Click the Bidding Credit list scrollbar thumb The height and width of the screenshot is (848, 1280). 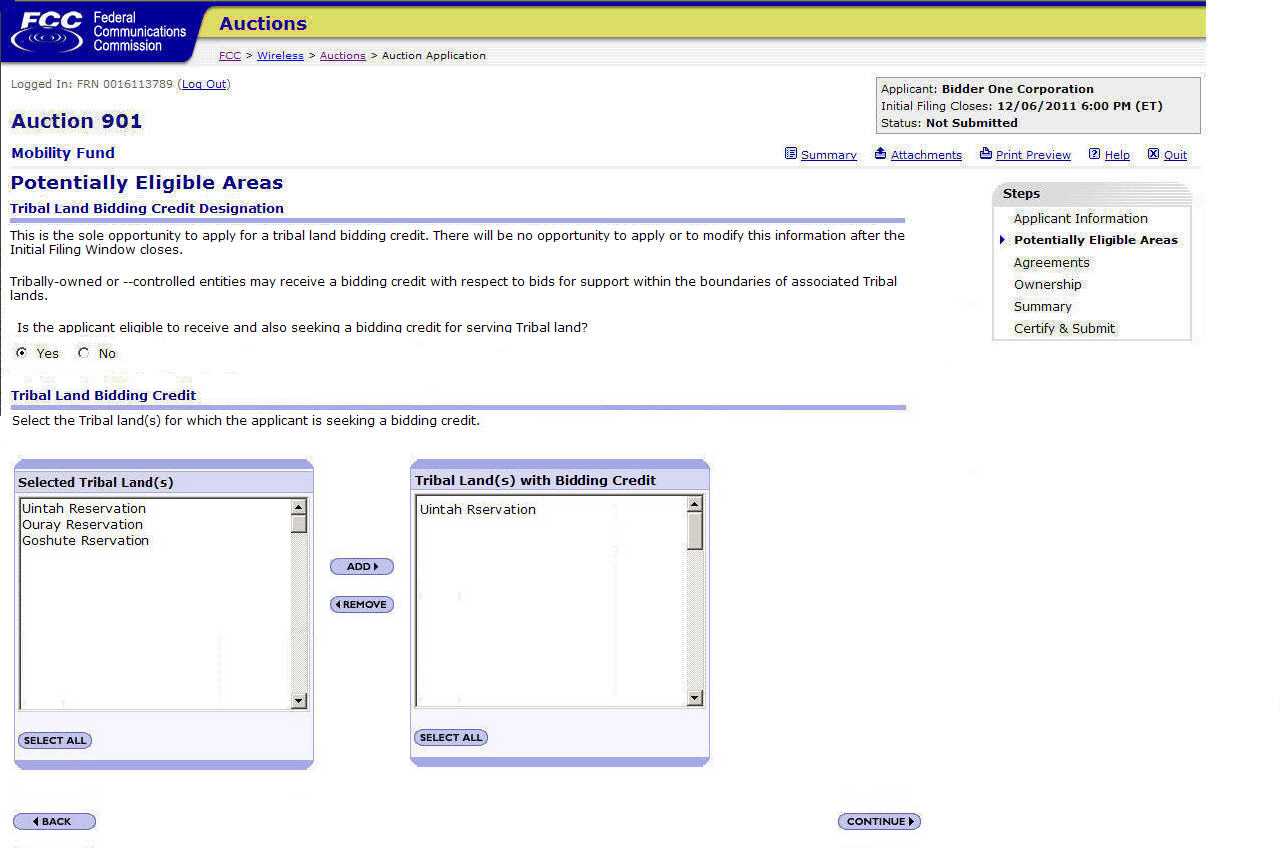pos(695,531)
